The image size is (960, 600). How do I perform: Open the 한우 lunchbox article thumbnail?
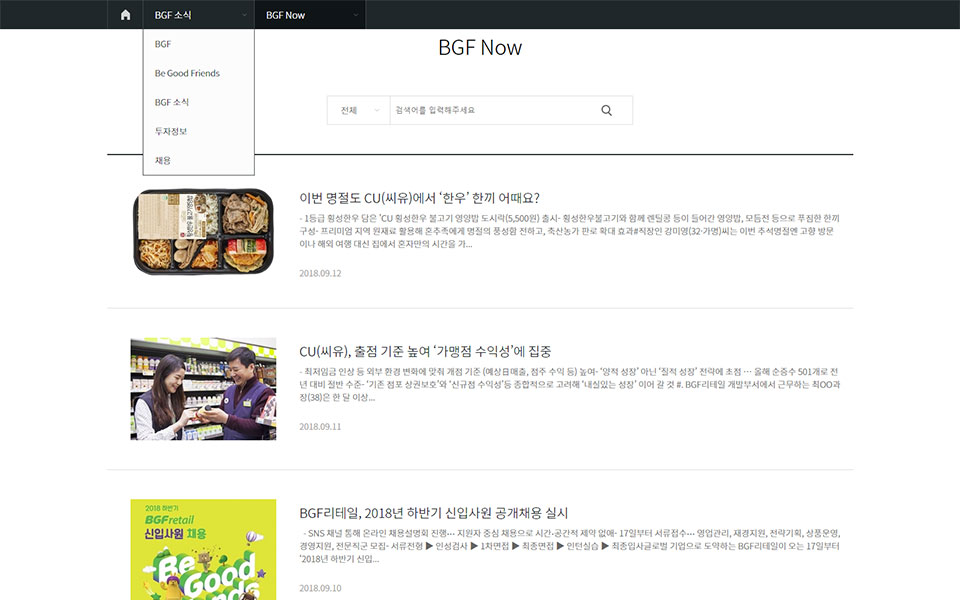click(x=203, y=232)
